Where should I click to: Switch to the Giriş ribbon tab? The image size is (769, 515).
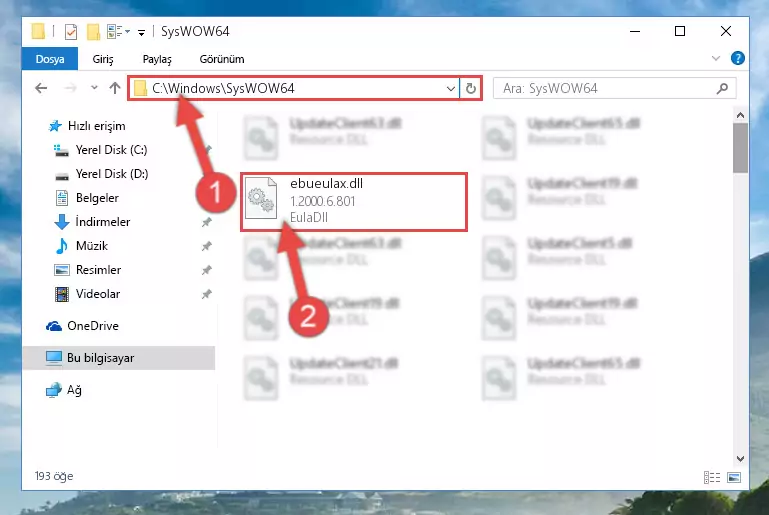(x=103, y=59)
